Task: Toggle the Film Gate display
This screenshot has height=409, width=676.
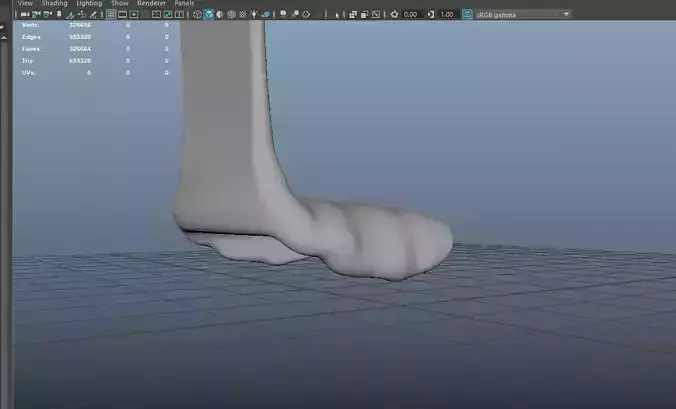Action: pos(122,14)
